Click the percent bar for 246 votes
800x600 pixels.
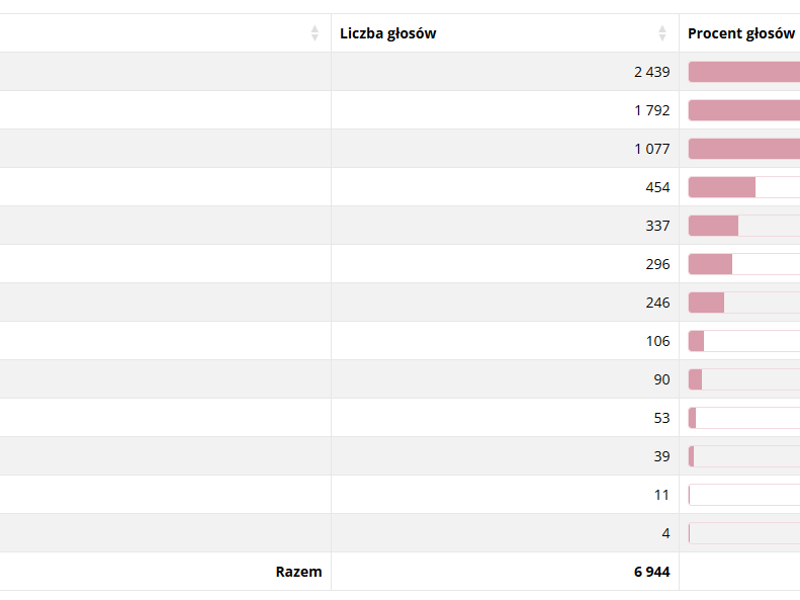(x=744, y=303)
